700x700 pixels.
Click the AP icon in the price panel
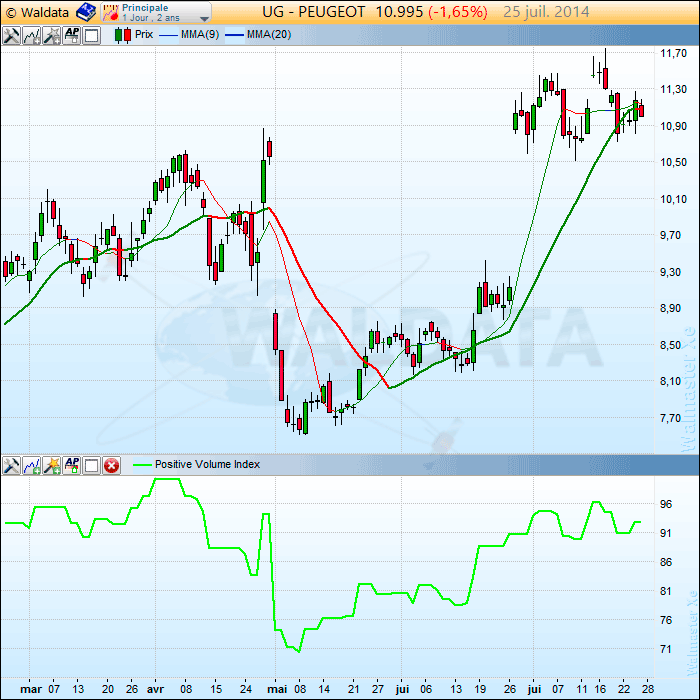tap(72, 35)
